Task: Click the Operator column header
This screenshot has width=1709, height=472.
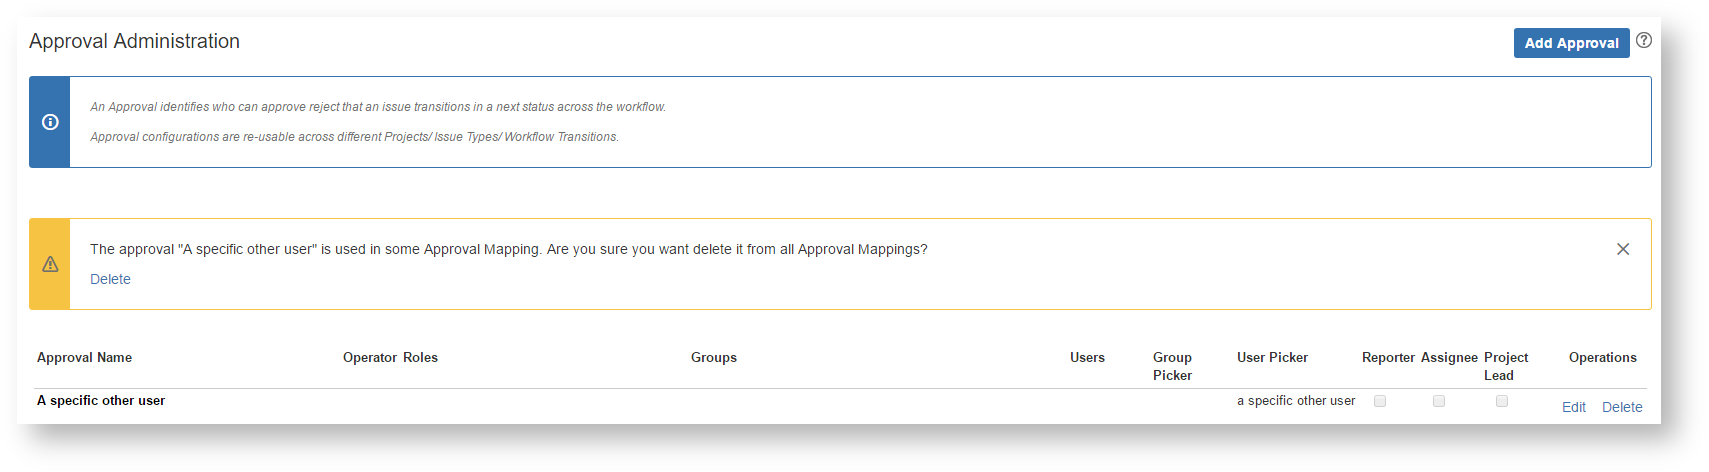Action: pyautogui.click(x=369, y=357)
